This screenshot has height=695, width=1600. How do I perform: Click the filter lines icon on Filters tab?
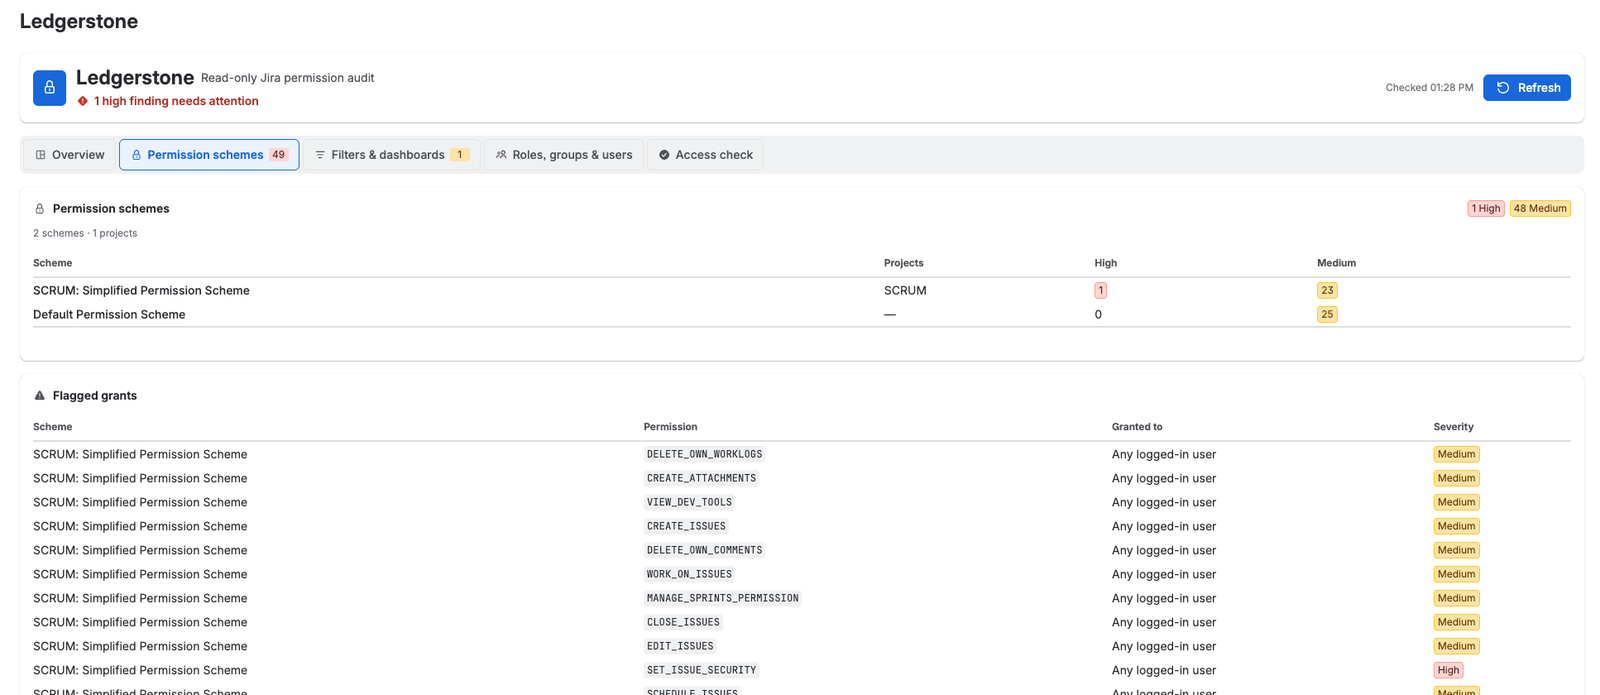(x=320, y=155)
